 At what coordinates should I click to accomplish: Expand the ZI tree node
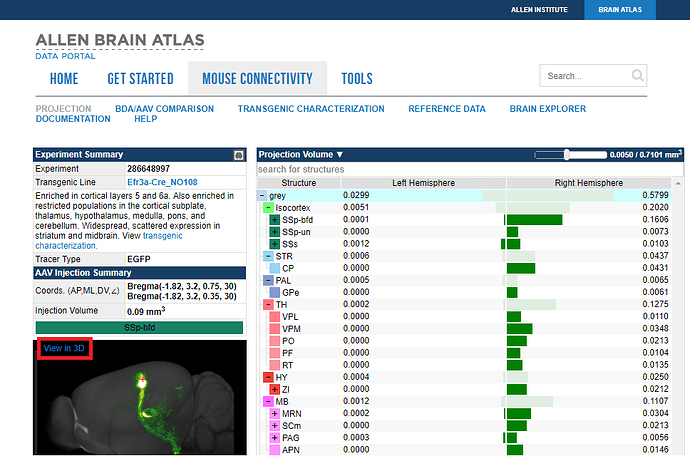275,389
